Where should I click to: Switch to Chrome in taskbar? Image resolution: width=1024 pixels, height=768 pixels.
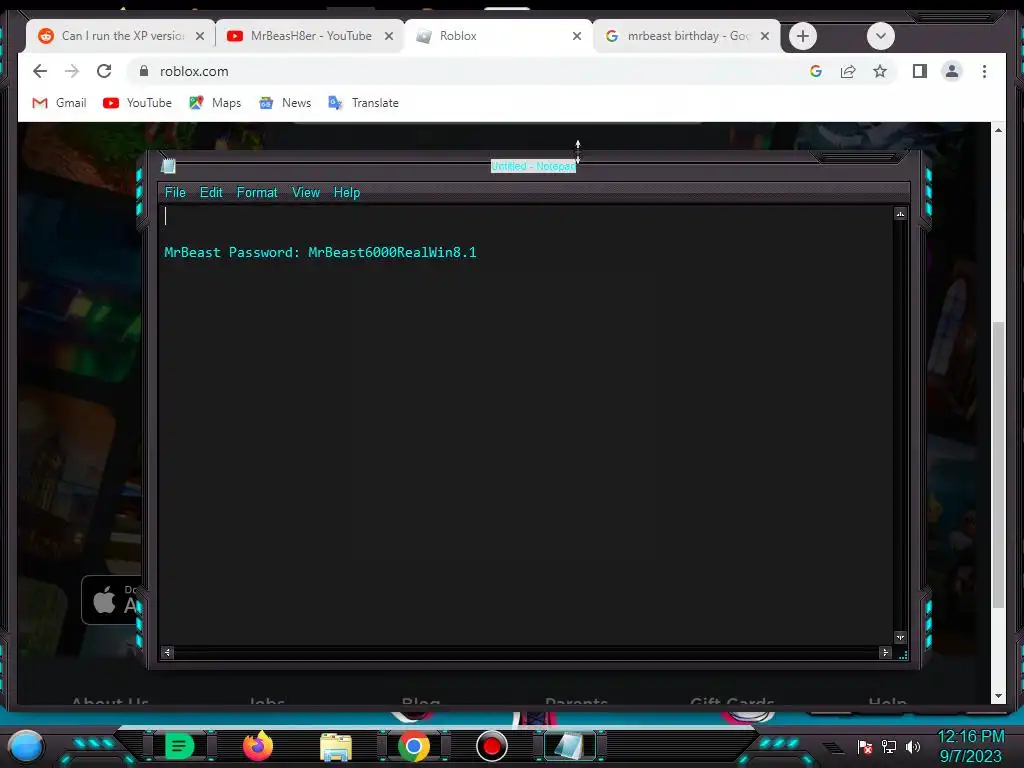click(413, 746)
